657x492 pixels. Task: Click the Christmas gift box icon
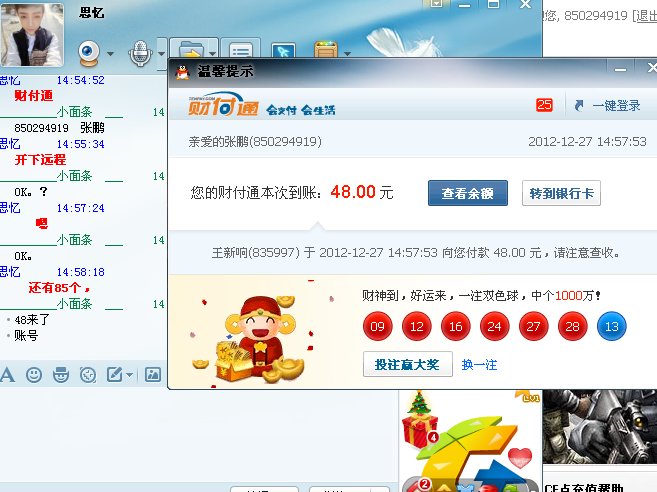point(420,420)
